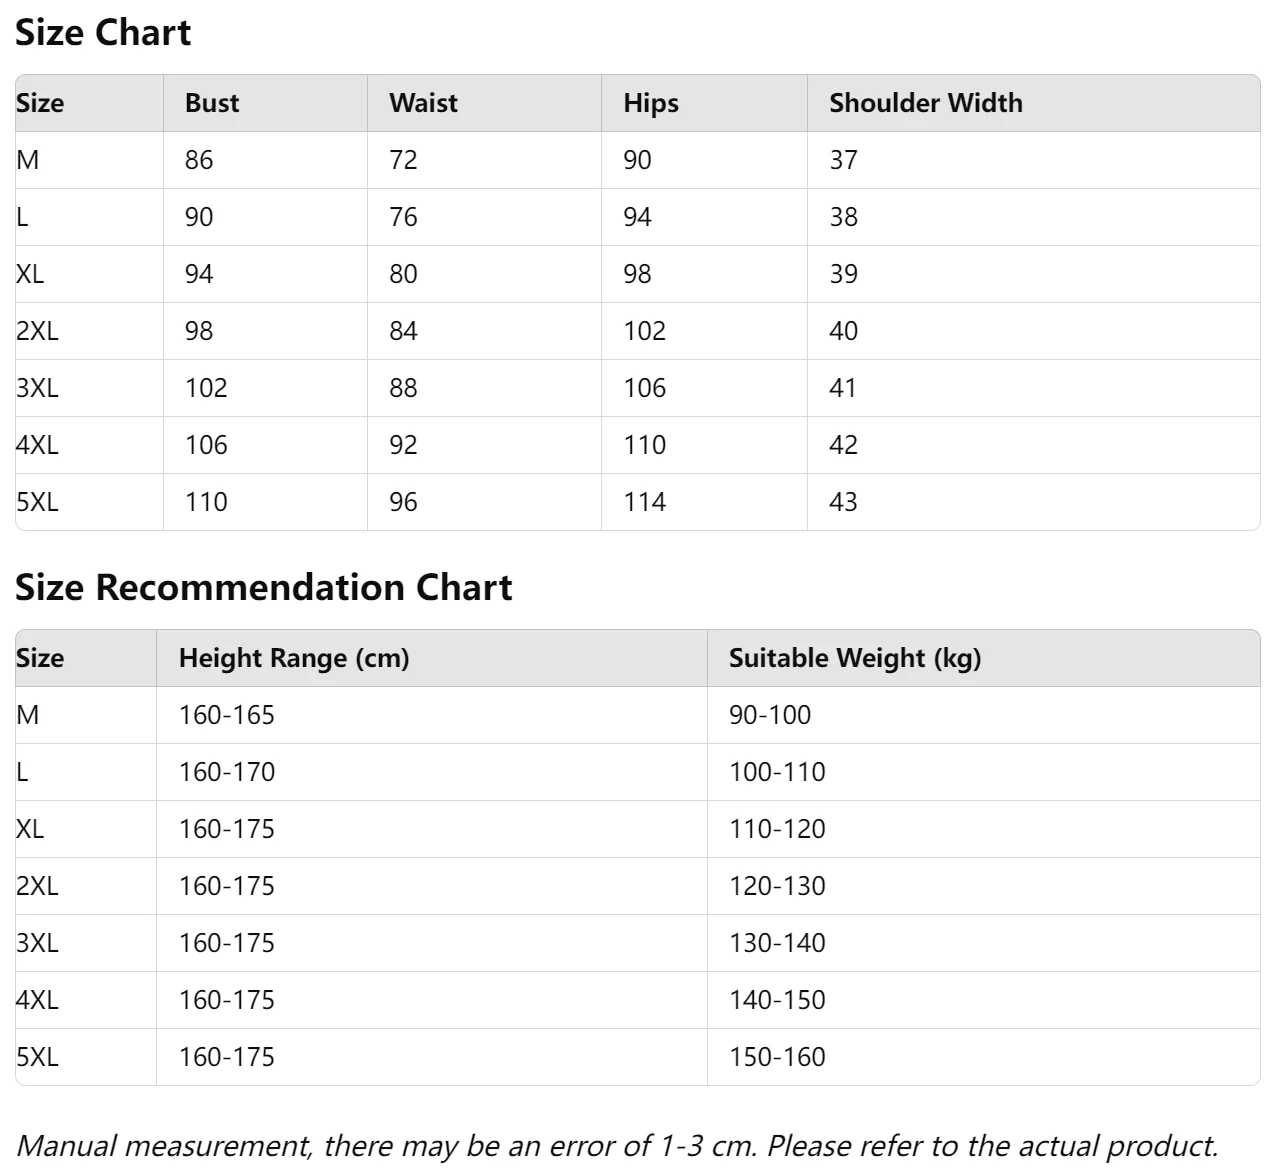Click the Size Recommendation Chart heading
The height and width of the screenshot is (1170, 1277).
(x=263, y=587)
